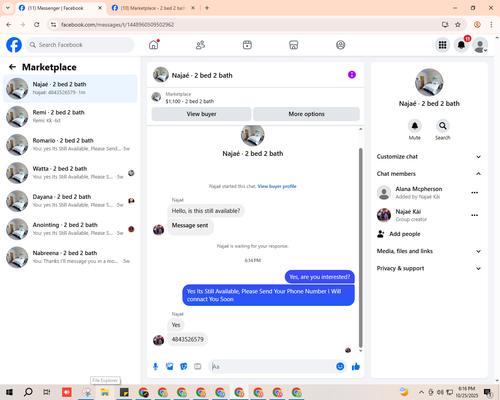Click the purple conversation info icon
This screenshot has width=500, height=400.
pos(352,75)
